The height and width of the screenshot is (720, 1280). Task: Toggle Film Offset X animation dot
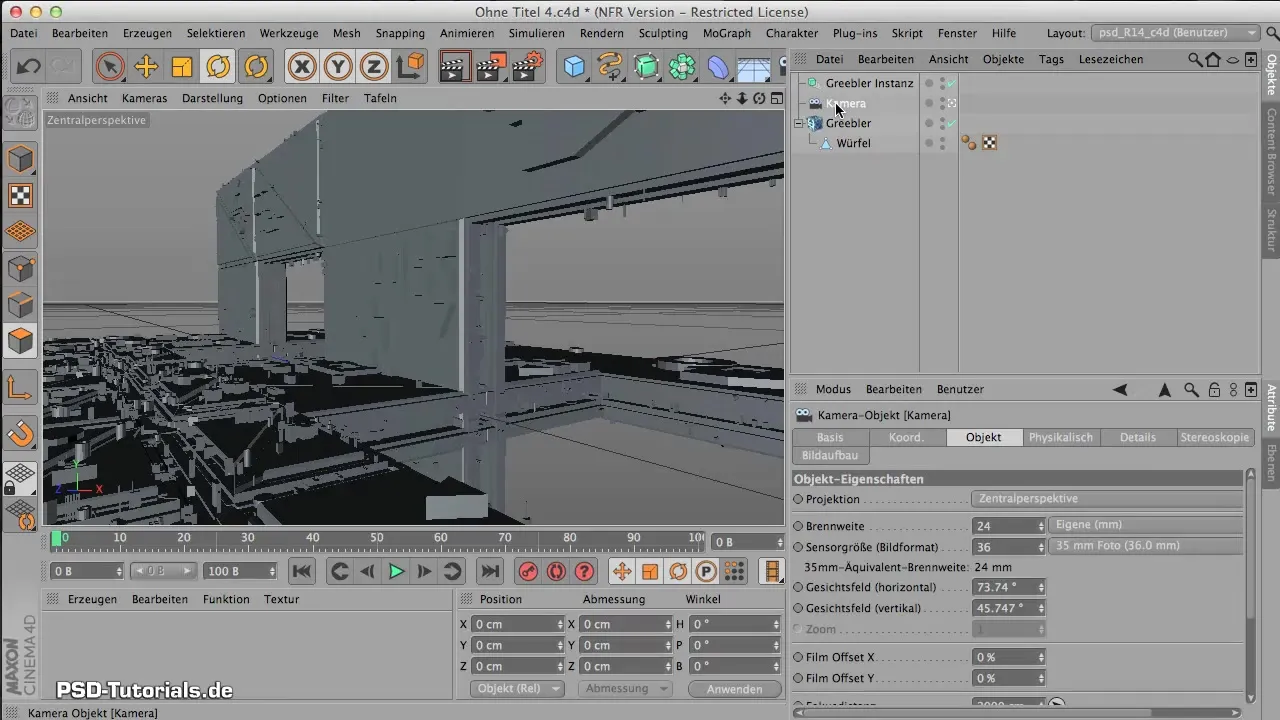point(798,657)
